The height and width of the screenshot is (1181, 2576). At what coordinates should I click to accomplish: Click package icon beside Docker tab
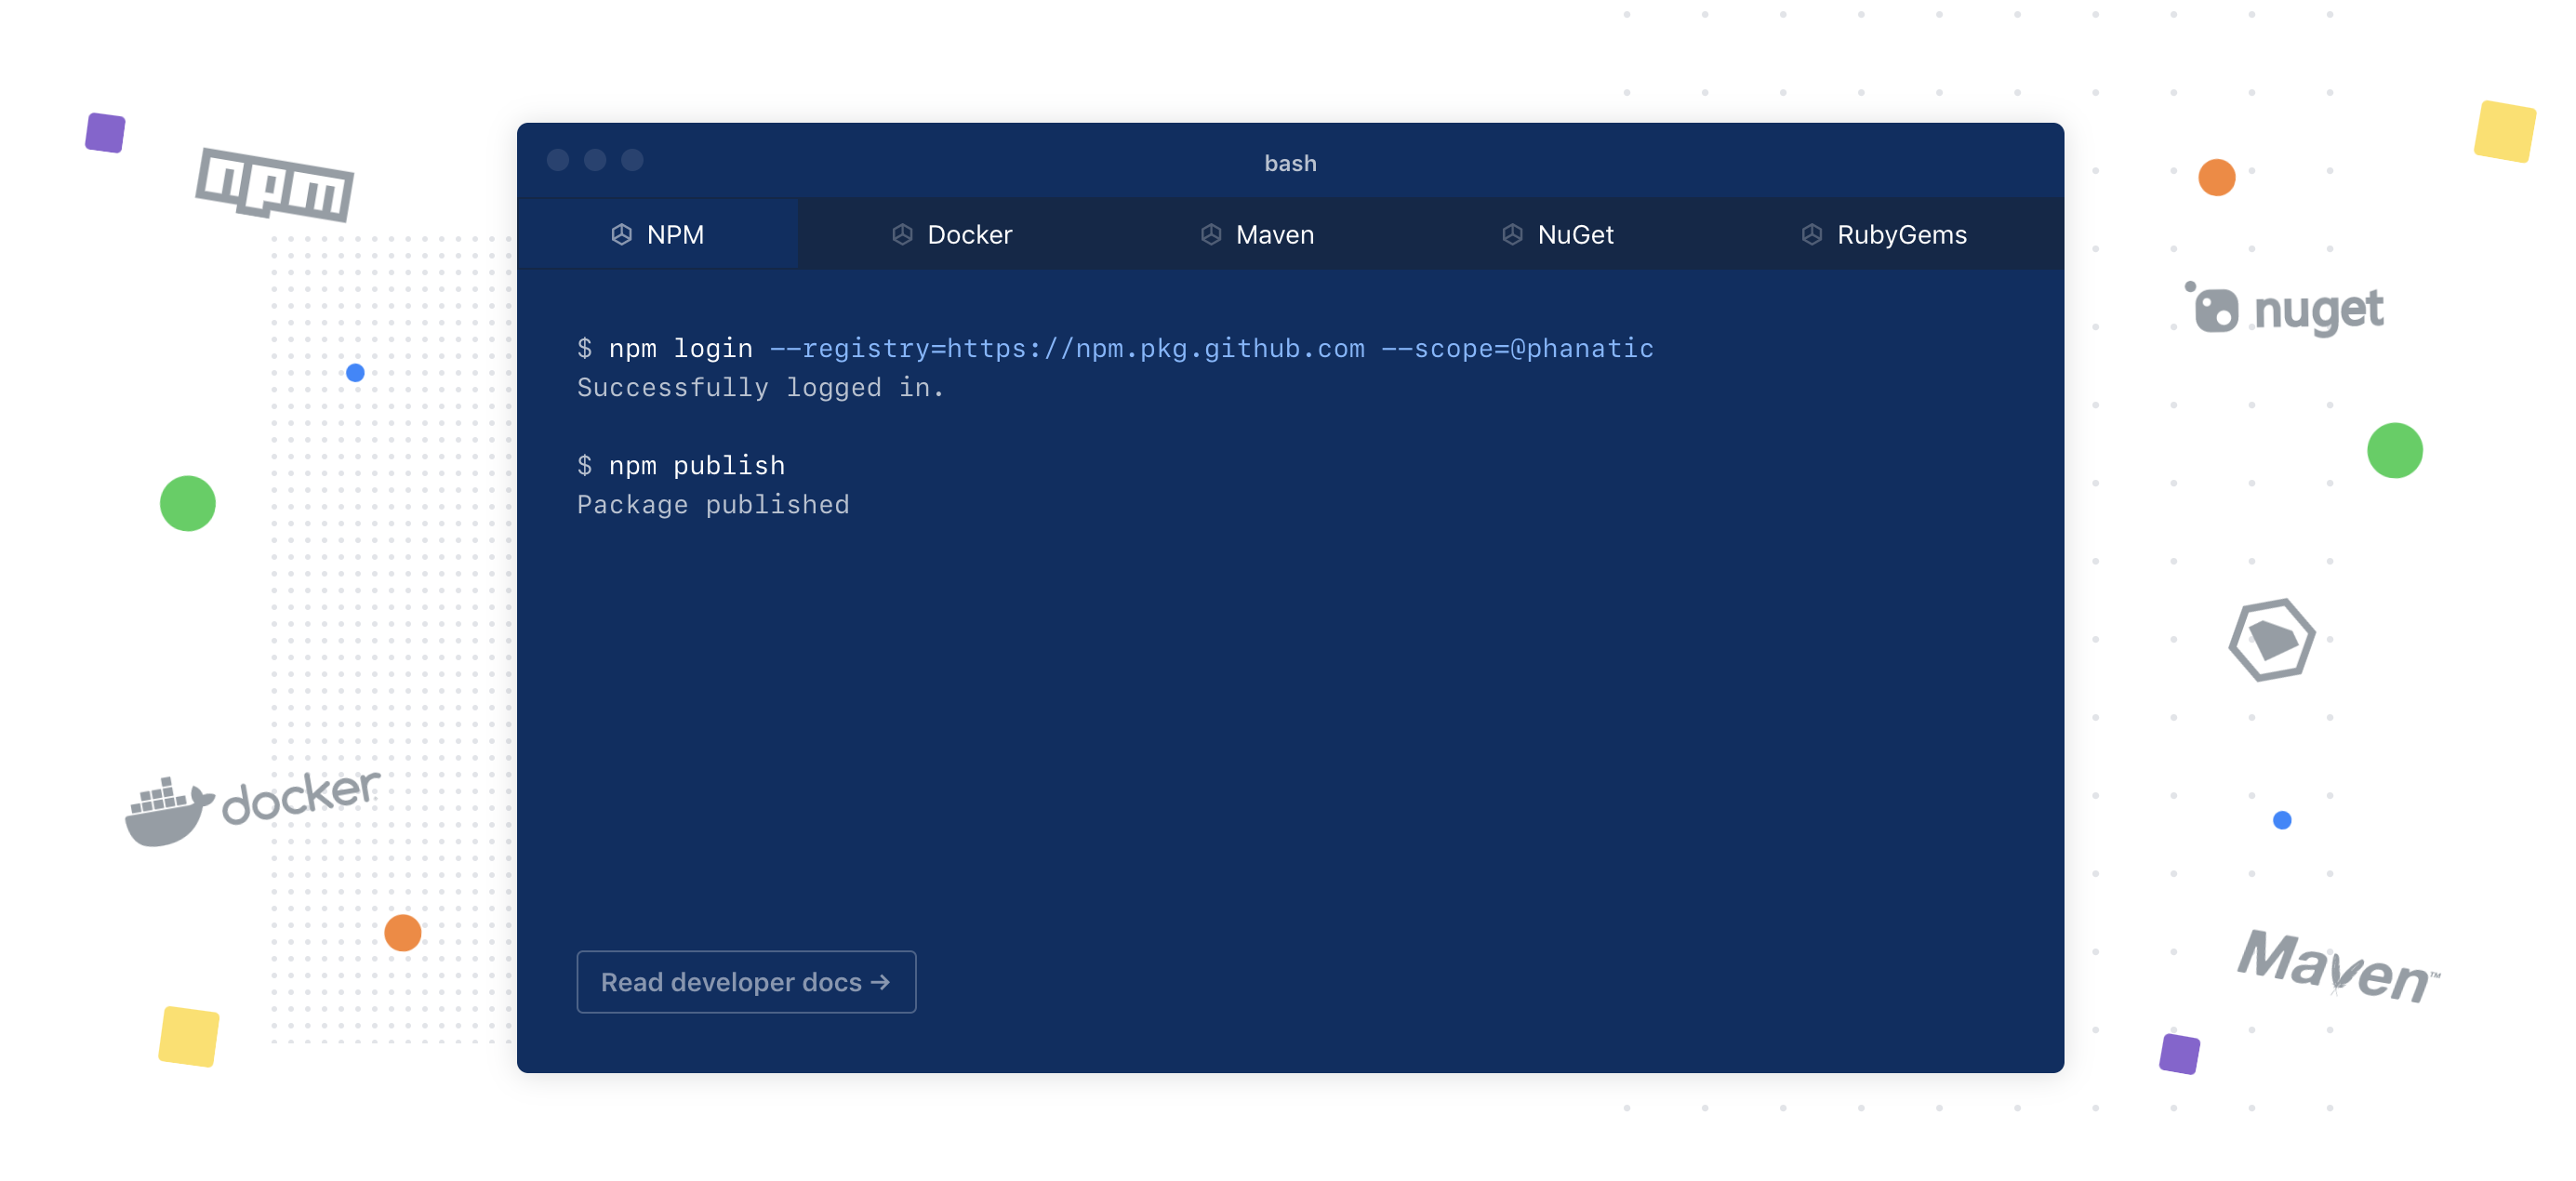[902, 234]
